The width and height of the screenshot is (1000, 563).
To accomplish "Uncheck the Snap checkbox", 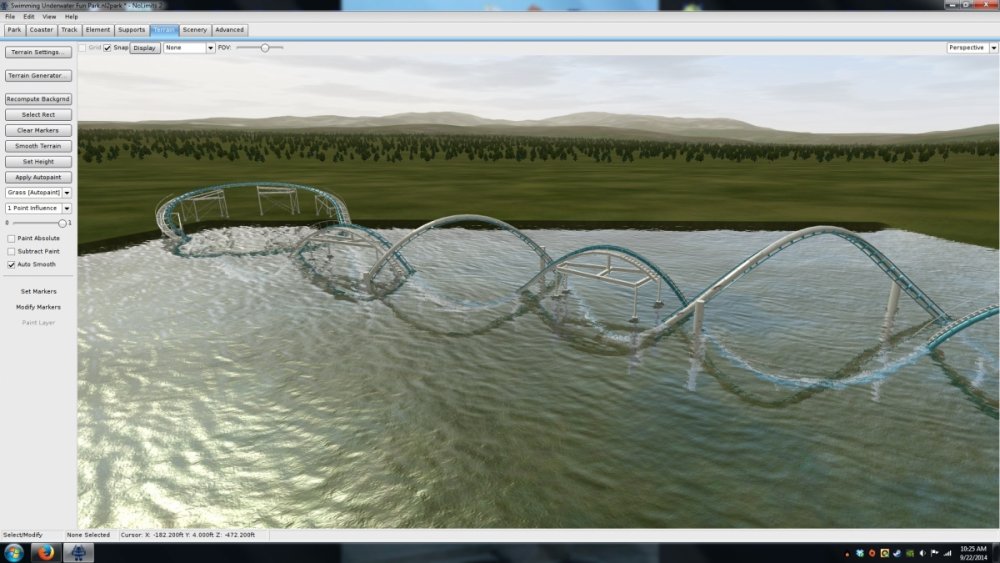I will pyautogui.click(x=108, y=48).
